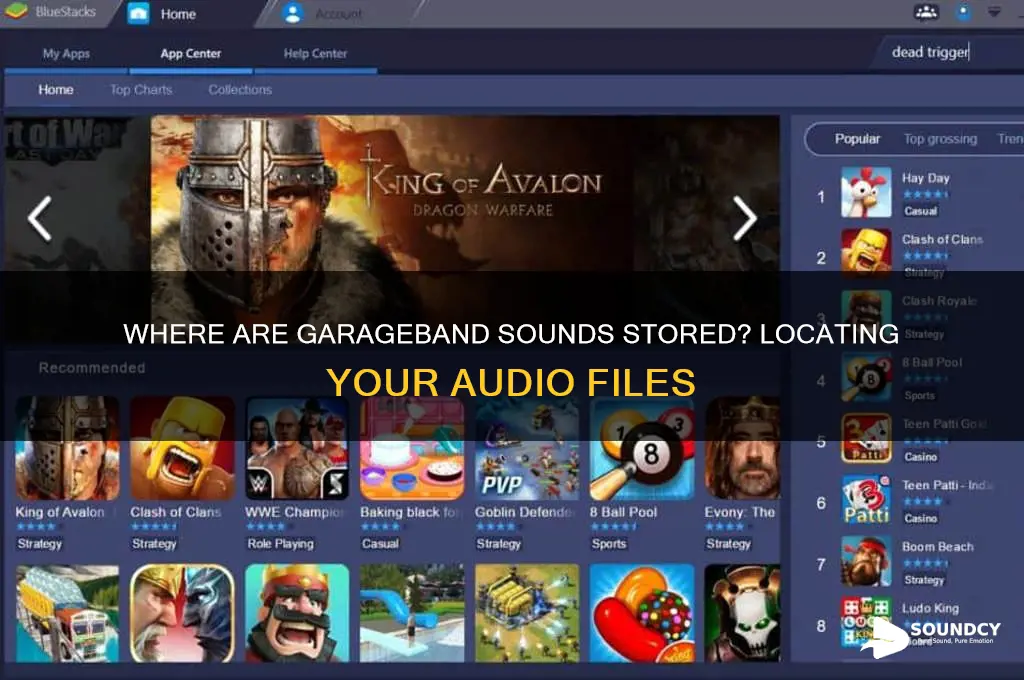Switch to the My Apps tab

[x=66, y=54]
